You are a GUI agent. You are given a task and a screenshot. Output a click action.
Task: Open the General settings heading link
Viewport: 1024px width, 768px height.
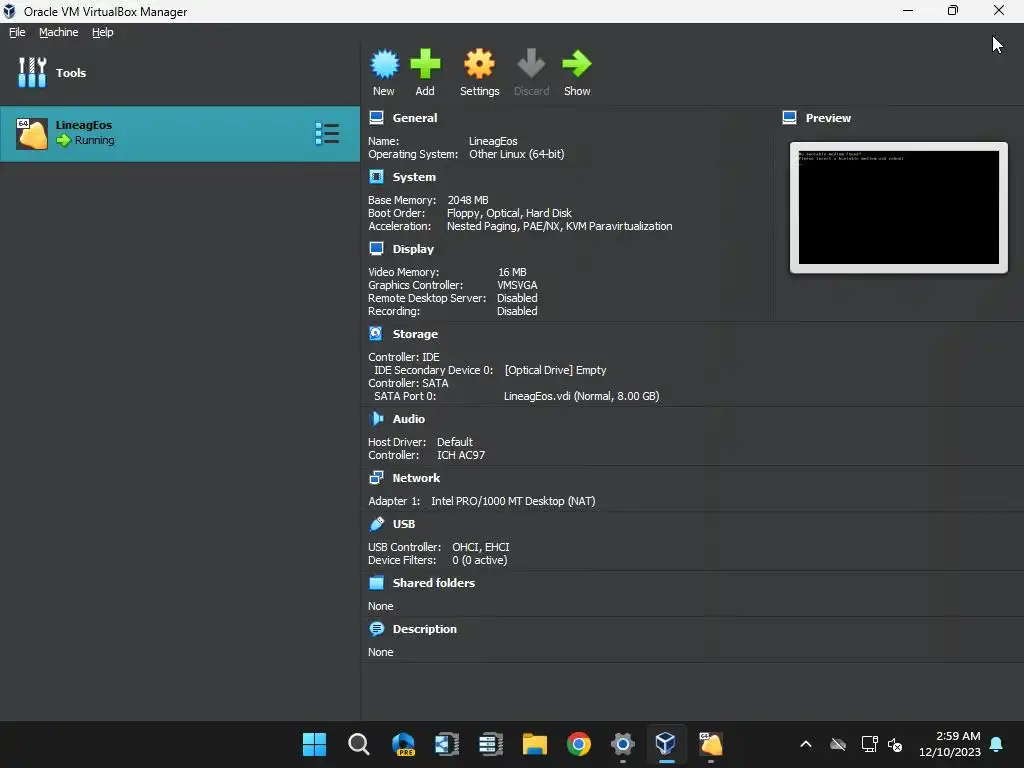415,118
